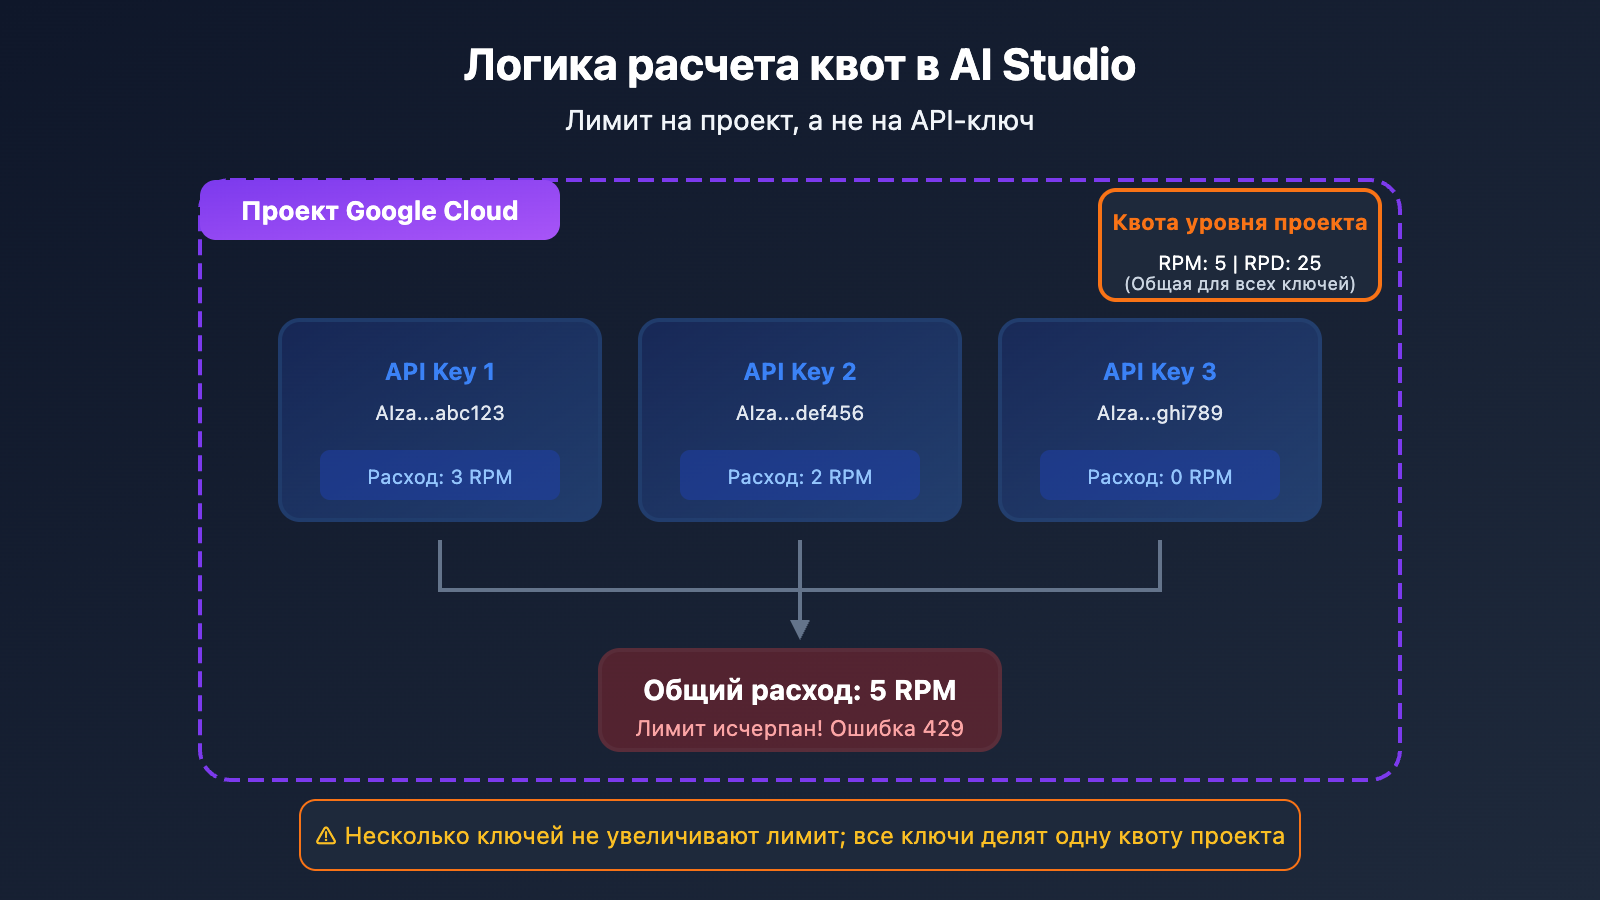This screenshot has width=1600, height=900.
Task: Toggle the Расход: 3 RPM indicator
Action: tap(440, 476)
